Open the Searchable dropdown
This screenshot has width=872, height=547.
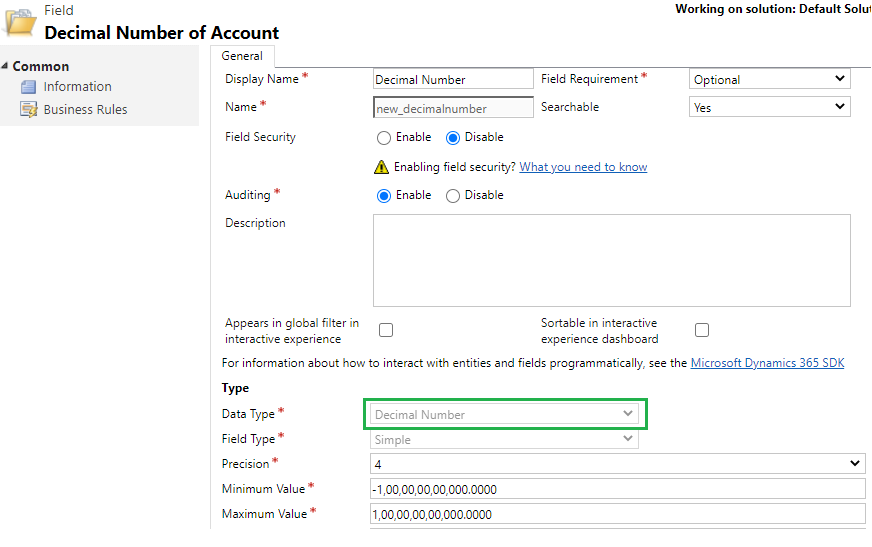770,107
